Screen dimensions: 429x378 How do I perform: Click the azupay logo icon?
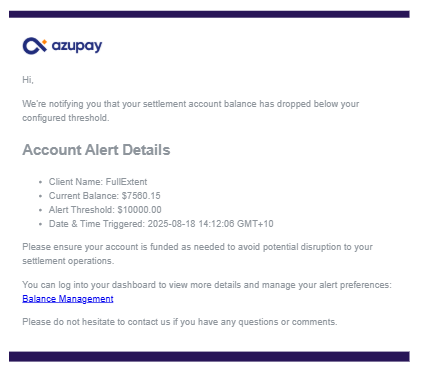coord(35,46)
